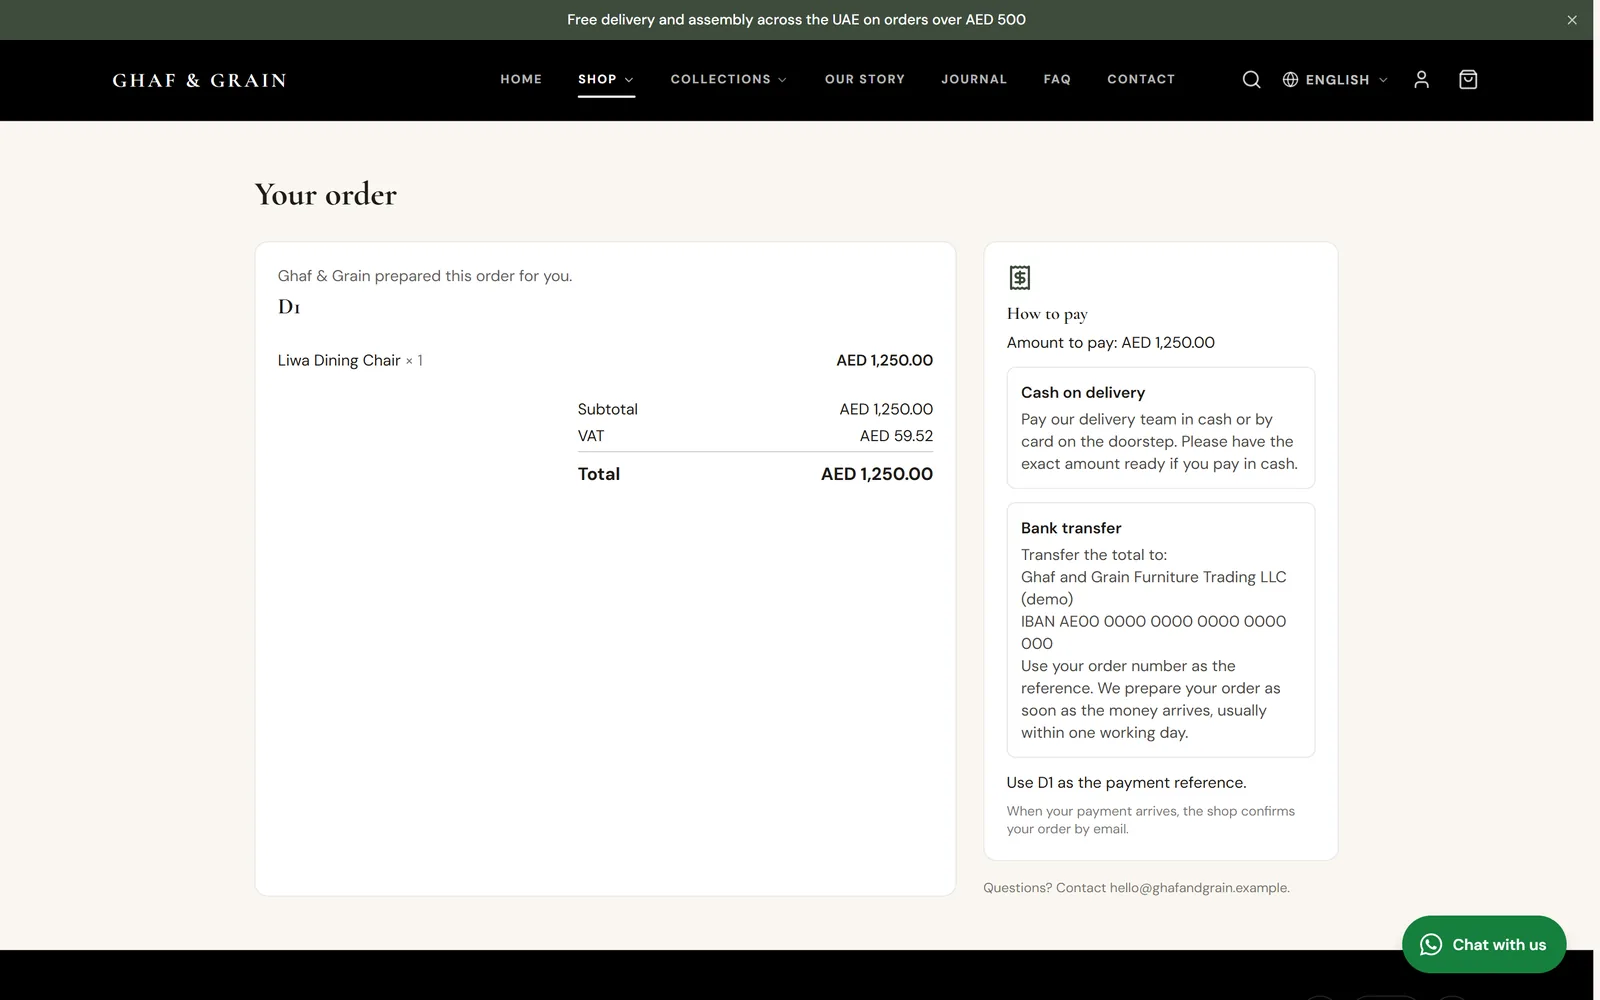The height and width of the screenshot is (1000, 1600).
Task: Click the How to pay receipt icon
Action: click(1020, 277)
